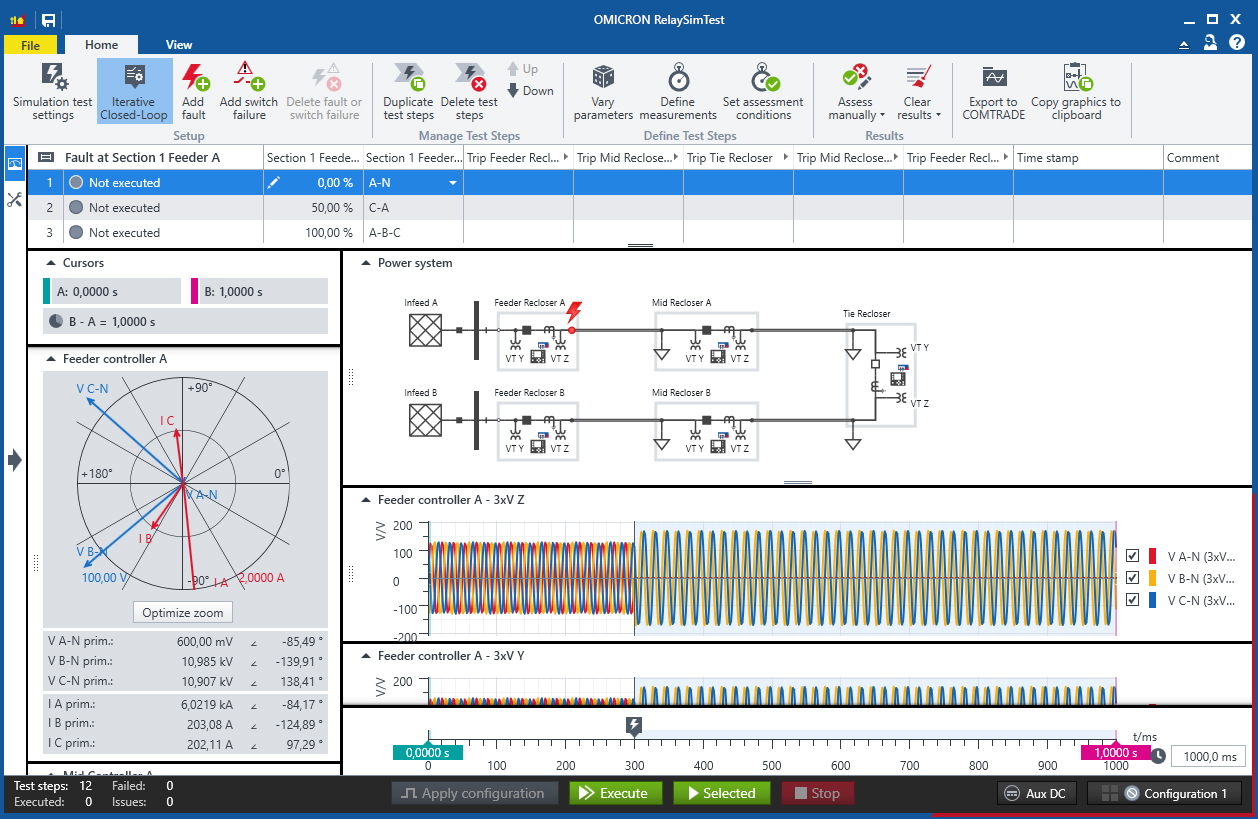The width and height of the screenshot is (1258, 819).
Task: Open the File menu
Action: pos(31,45)
